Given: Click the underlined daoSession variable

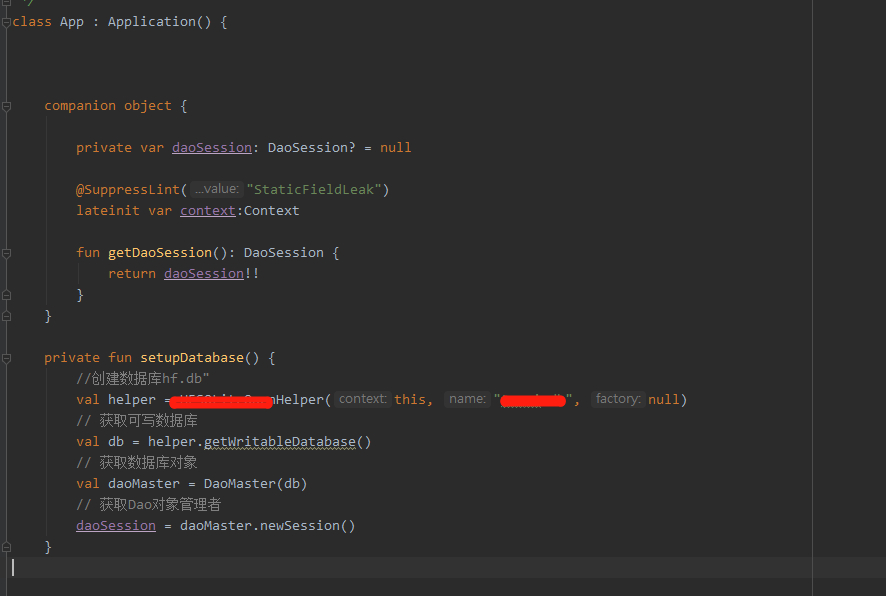Looking at the screenshot, I should pos(211,147).
